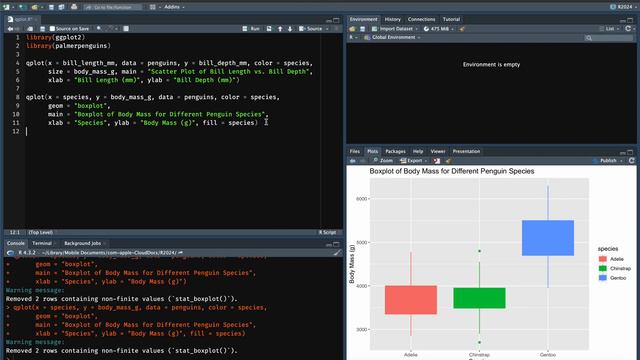The height and width of the screenshot is (360, 640).
Task: Open an existing file via the folder icon
Action: (x=35, y=7)
